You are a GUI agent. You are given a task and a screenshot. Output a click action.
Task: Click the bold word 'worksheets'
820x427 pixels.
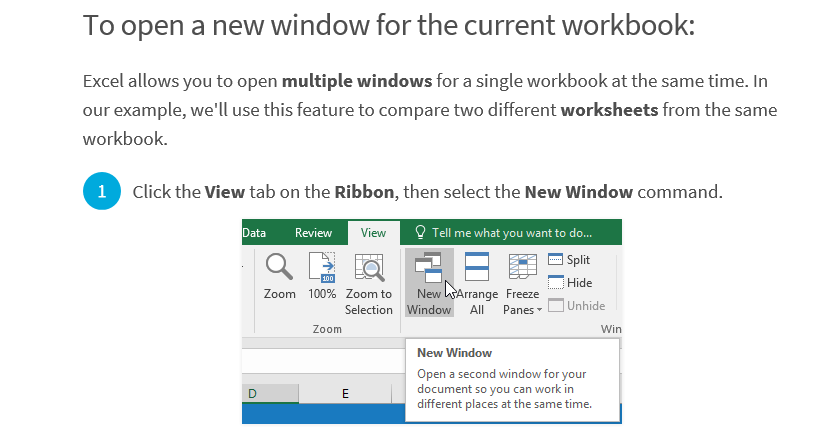tap(609, 110)
